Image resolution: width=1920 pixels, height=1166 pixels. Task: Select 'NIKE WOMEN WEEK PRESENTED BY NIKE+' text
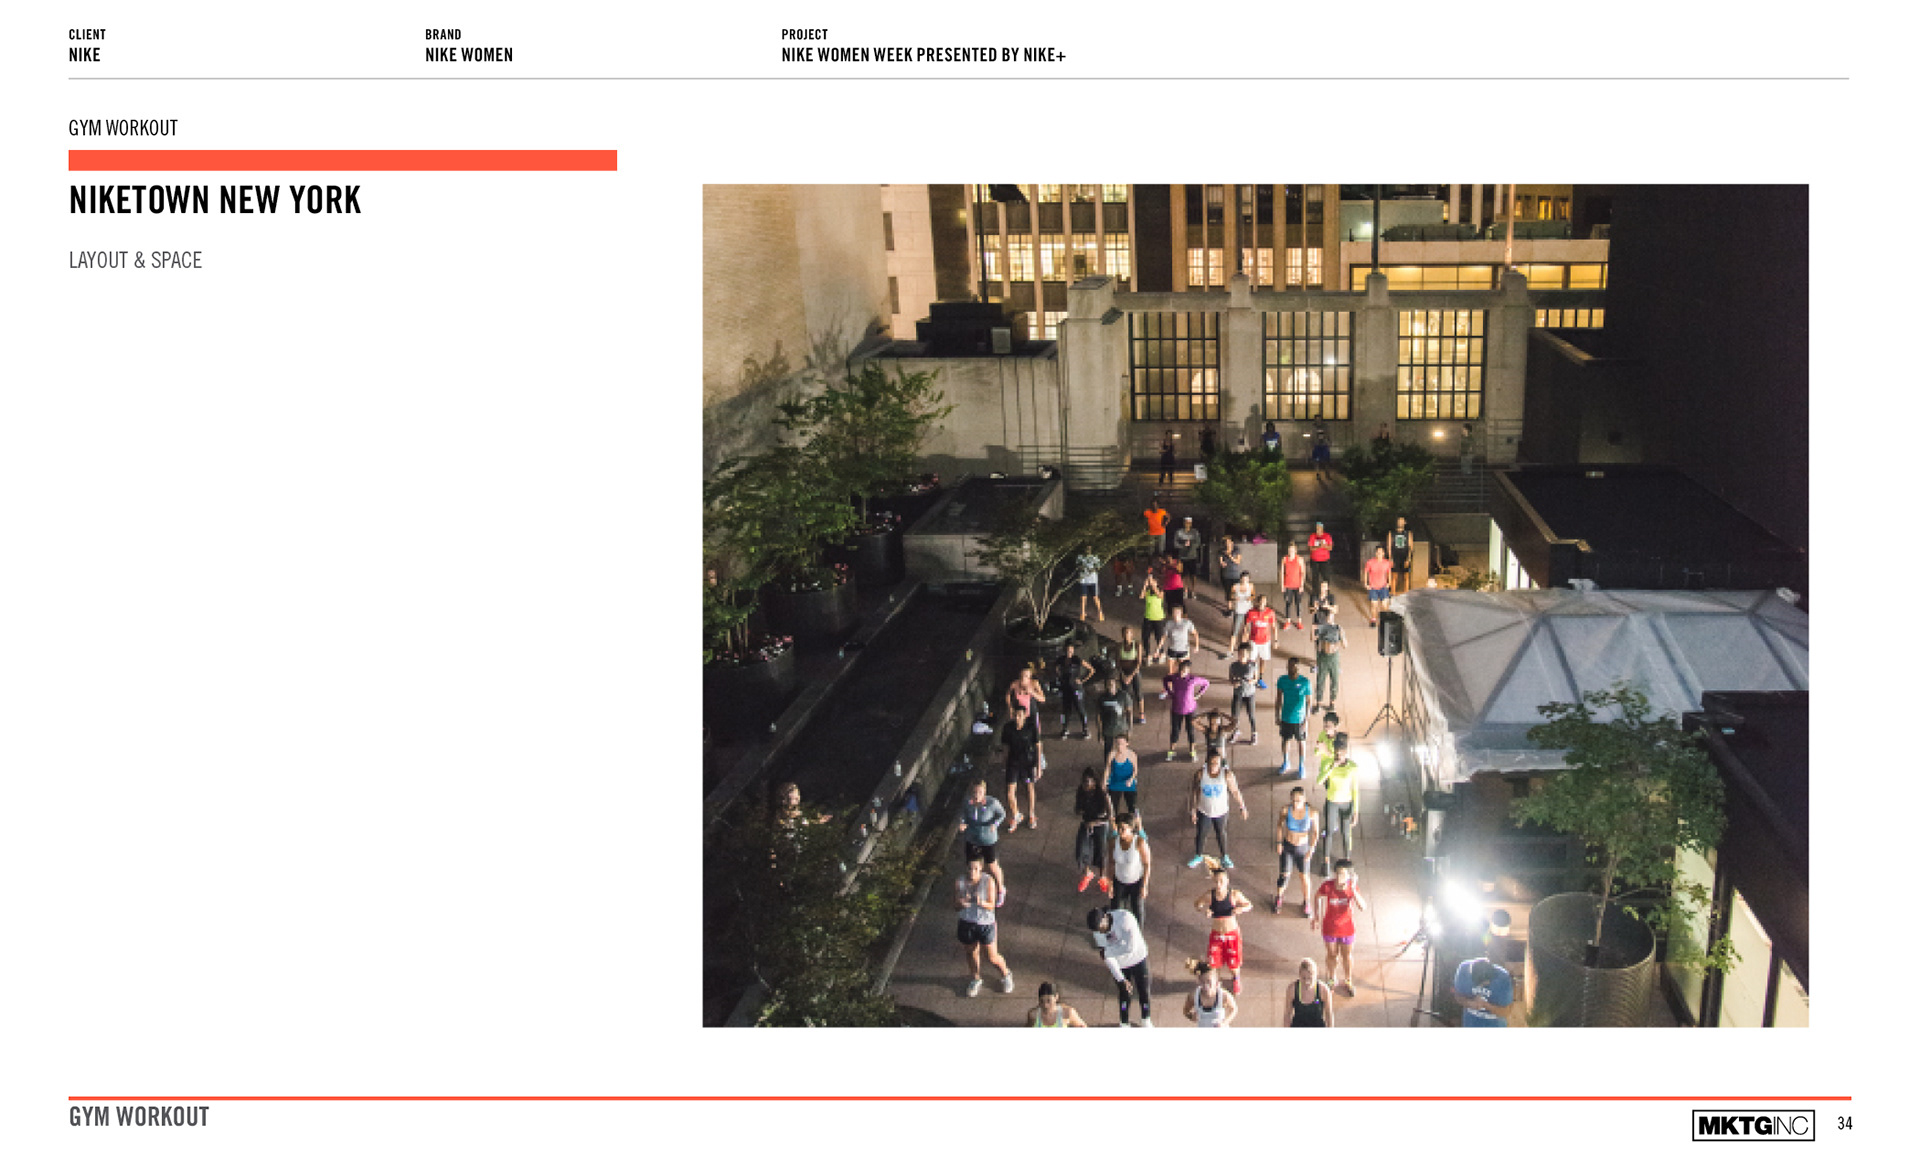tap(923, 55)
